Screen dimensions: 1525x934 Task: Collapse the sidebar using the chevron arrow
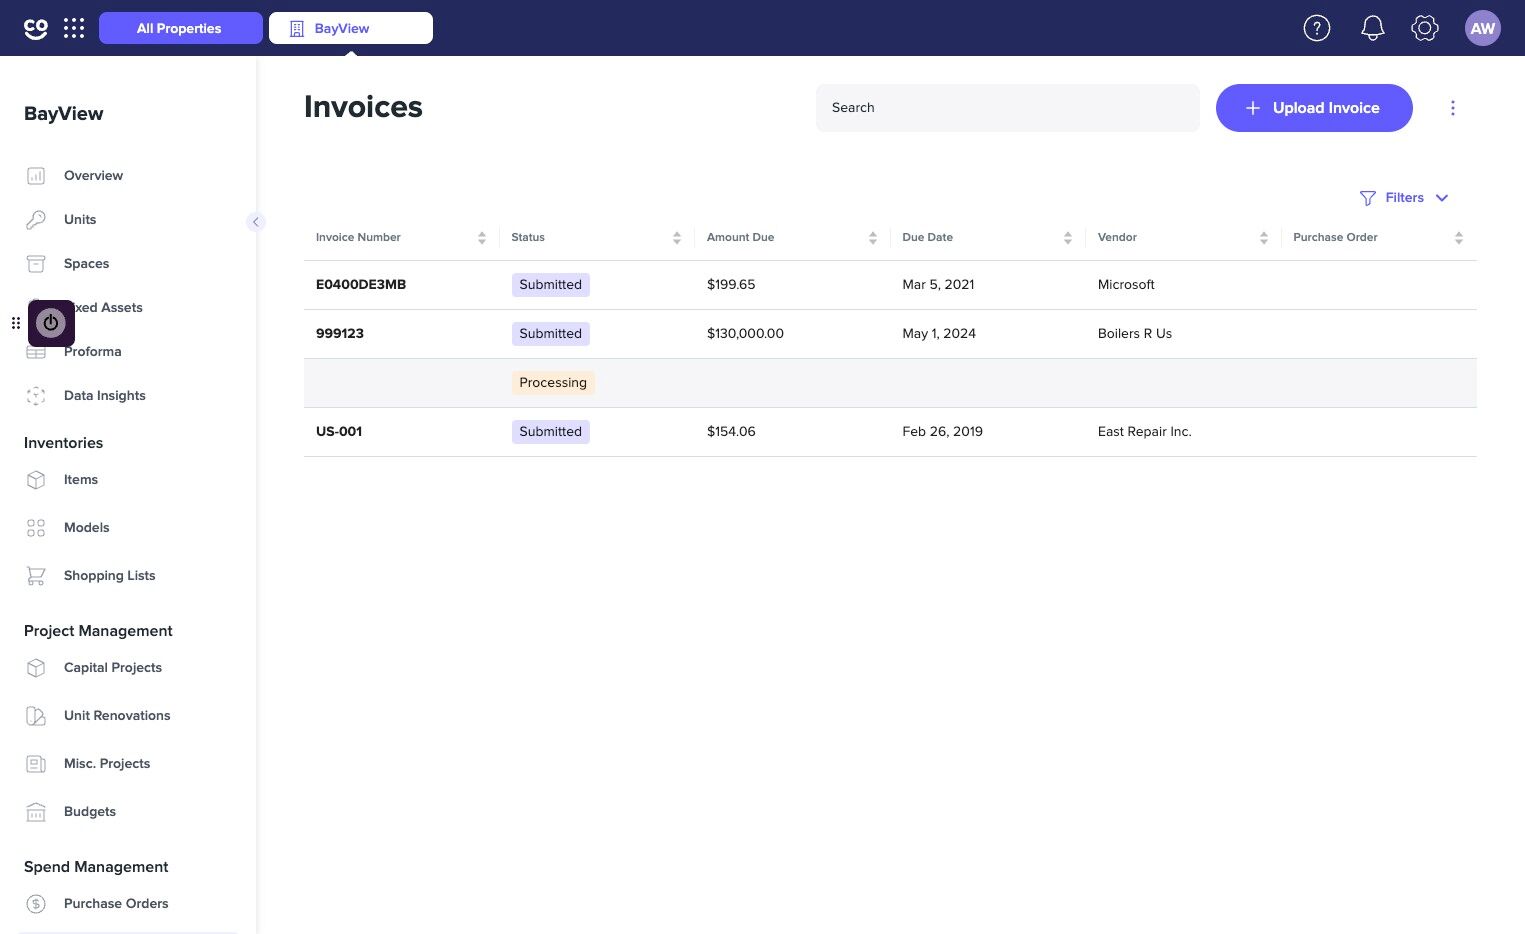coord(256,221)
